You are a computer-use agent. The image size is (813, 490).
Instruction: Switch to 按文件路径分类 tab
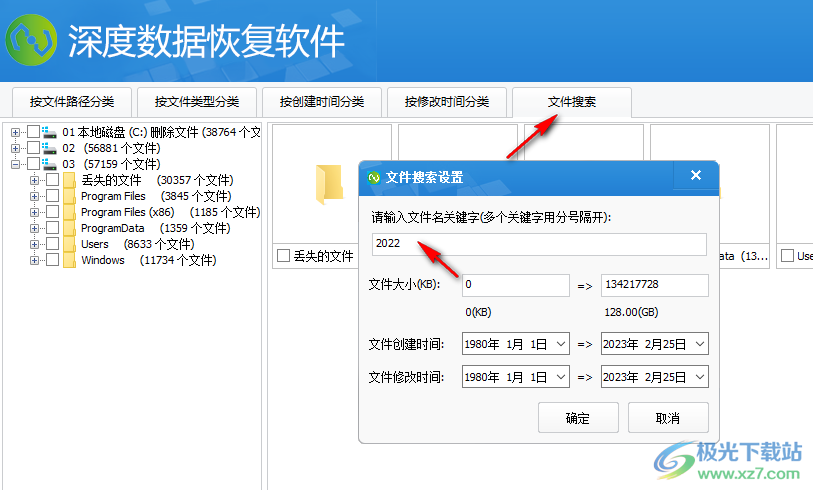72,102
